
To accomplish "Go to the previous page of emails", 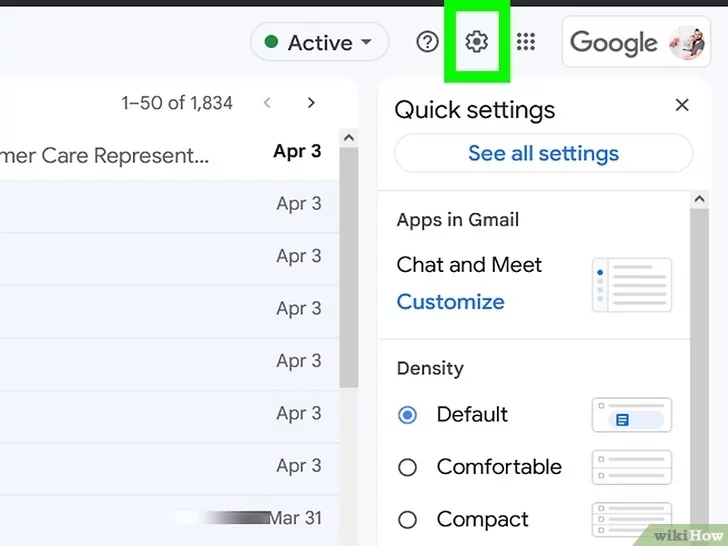I will pyautogui.click(x=267, y=103).
